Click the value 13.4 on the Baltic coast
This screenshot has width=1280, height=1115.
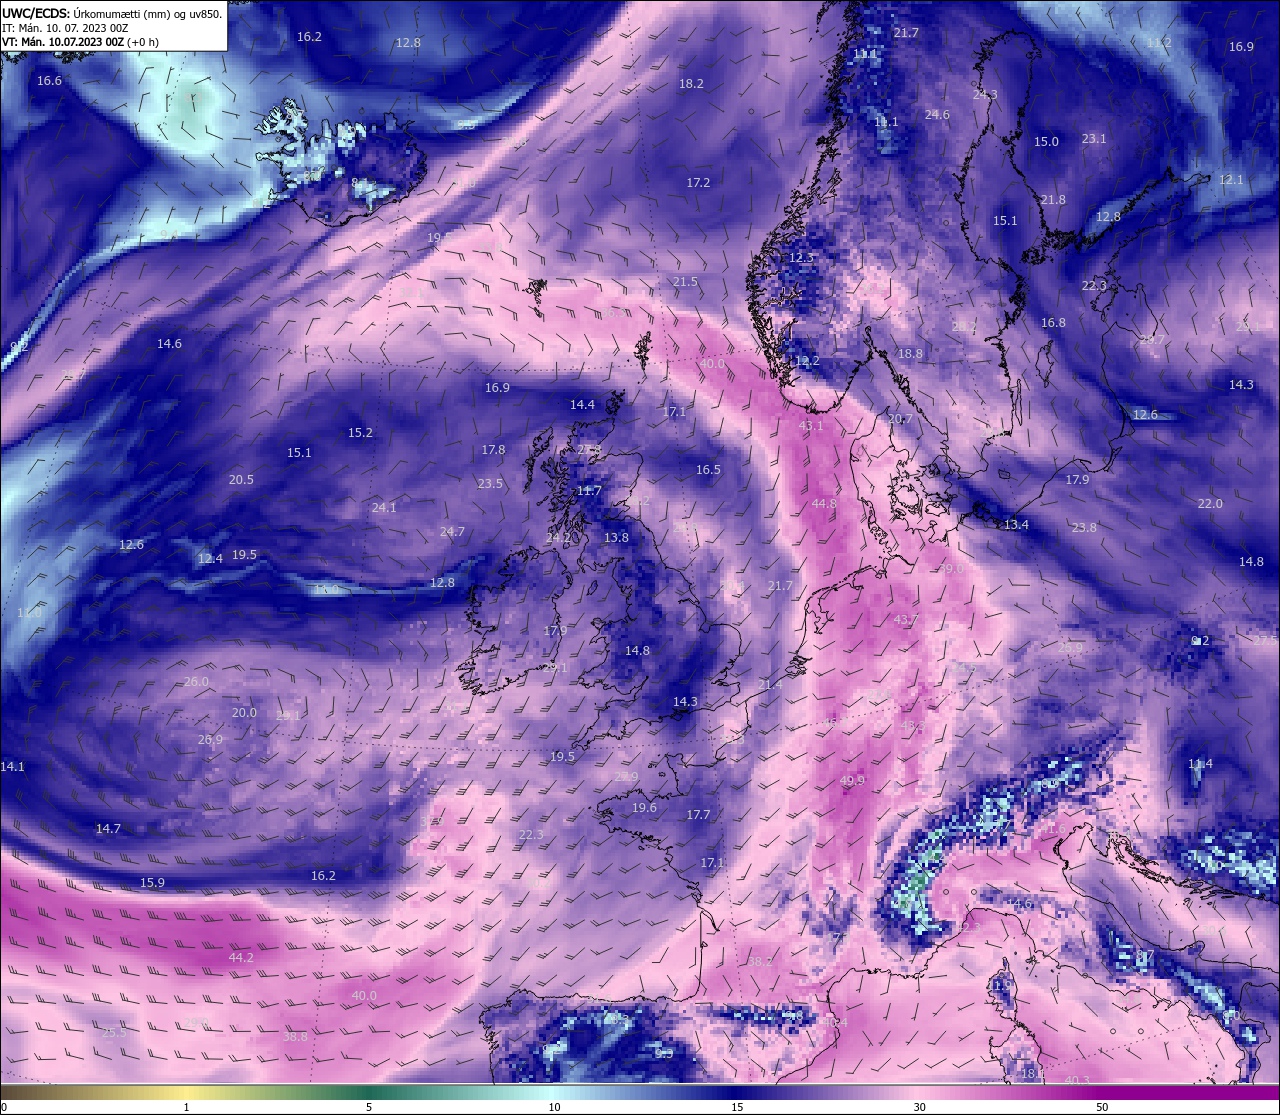click(x=1016, y=525)
